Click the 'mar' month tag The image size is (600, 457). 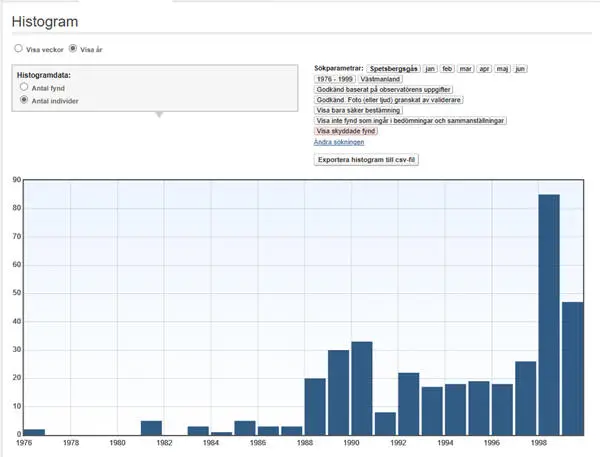point(465,68)
